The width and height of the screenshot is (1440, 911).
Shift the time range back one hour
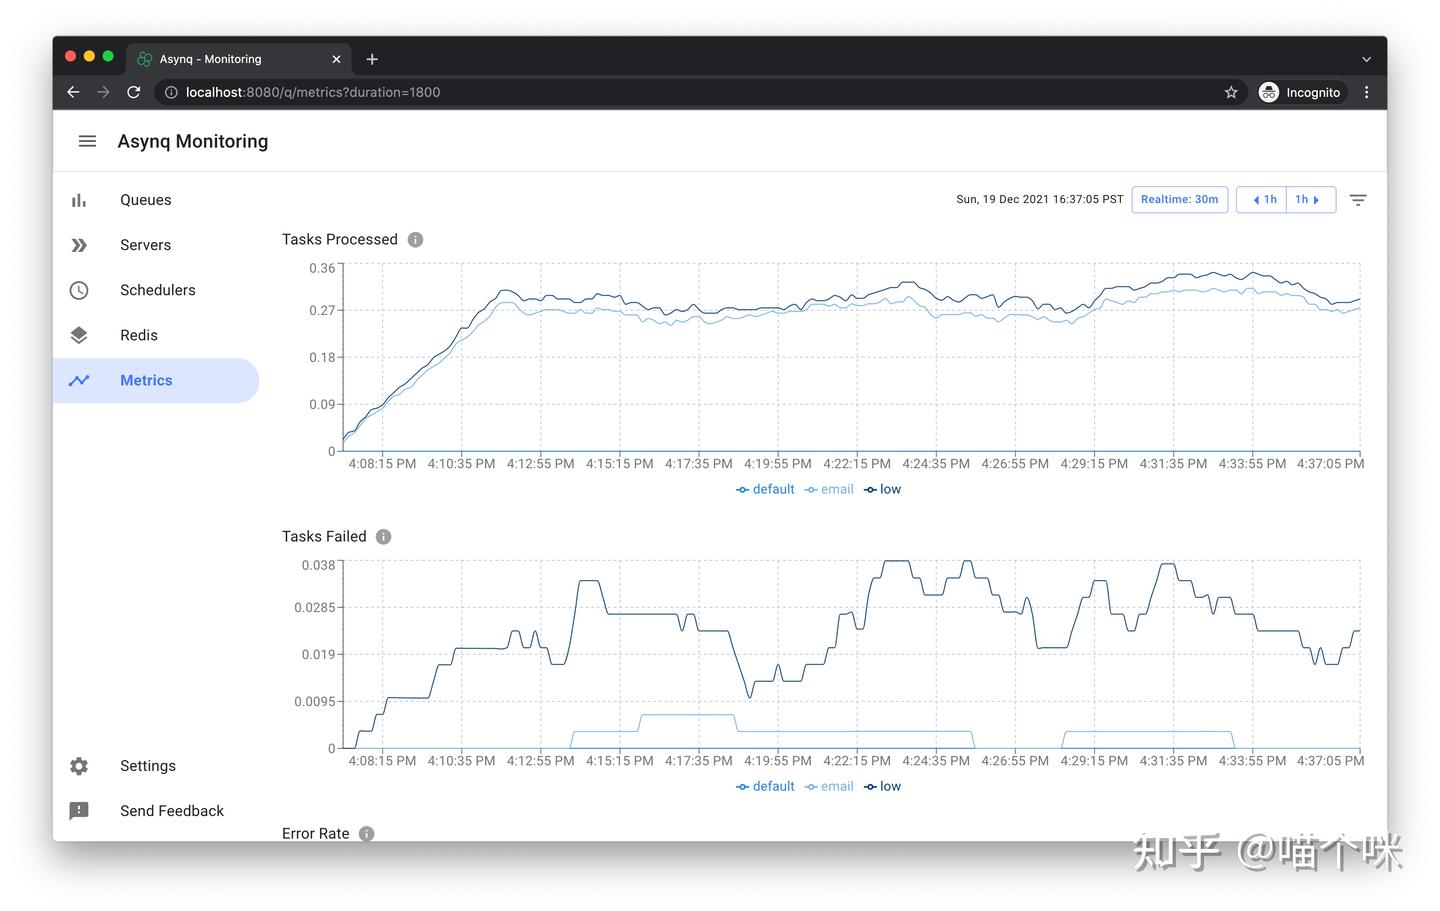pyautogui.click(x=1261, y=199)
